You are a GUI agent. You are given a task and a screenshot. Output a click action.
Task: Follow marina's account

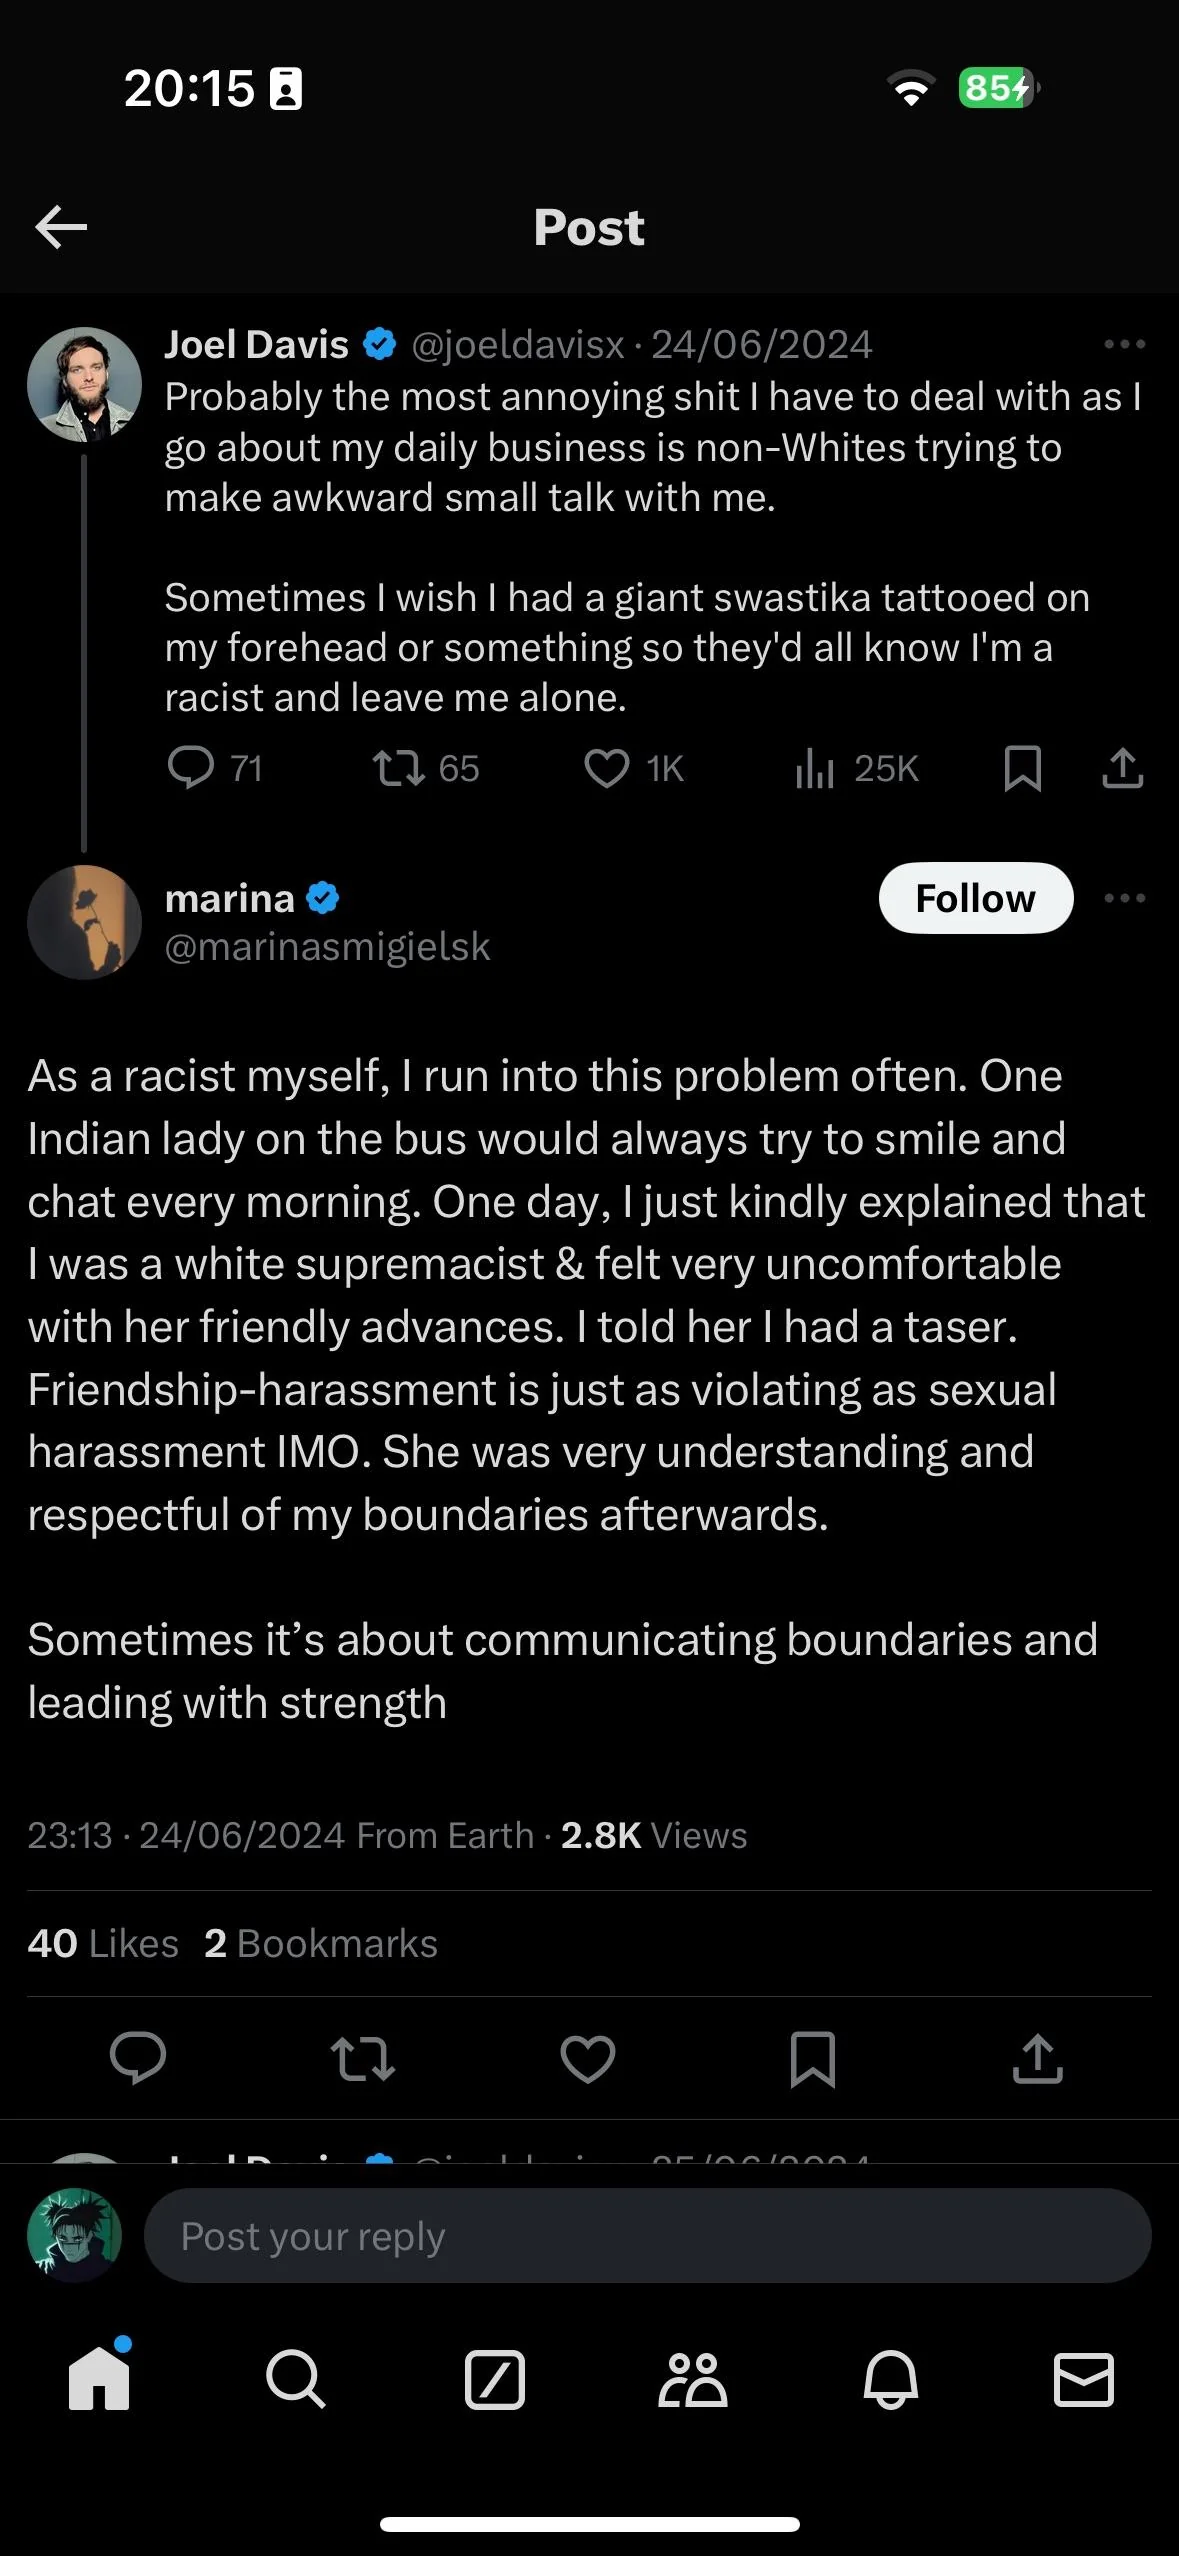click(x=975, y=898)
